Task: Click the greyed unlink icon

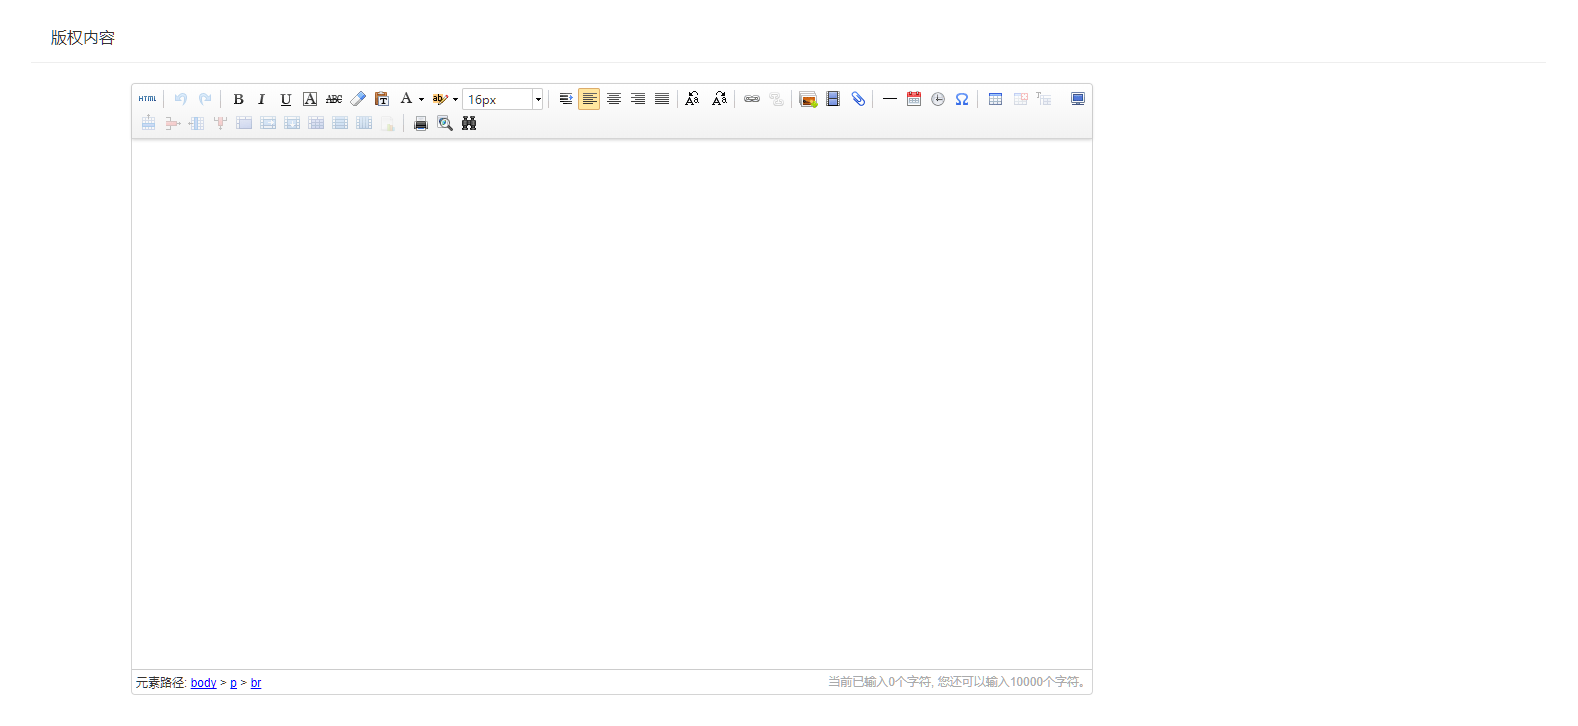Action: (x=776, y=99)
